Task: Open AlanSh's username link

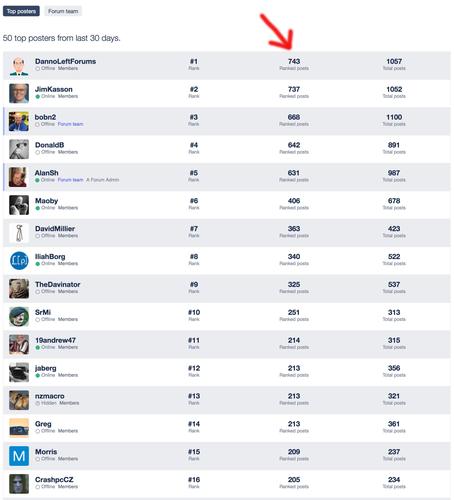Action: click(47, 173)
